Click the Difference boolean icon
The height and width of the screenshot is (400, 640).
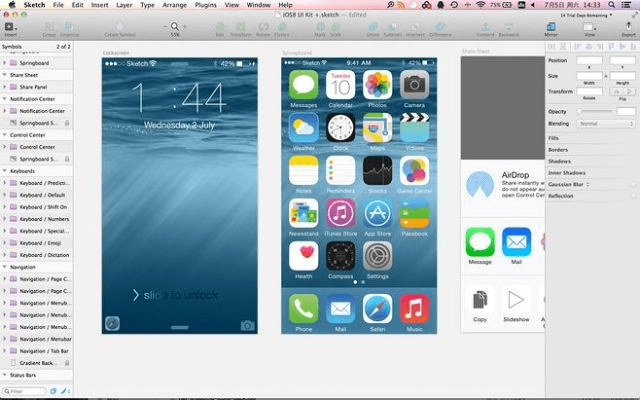click(x=440, y=27)
